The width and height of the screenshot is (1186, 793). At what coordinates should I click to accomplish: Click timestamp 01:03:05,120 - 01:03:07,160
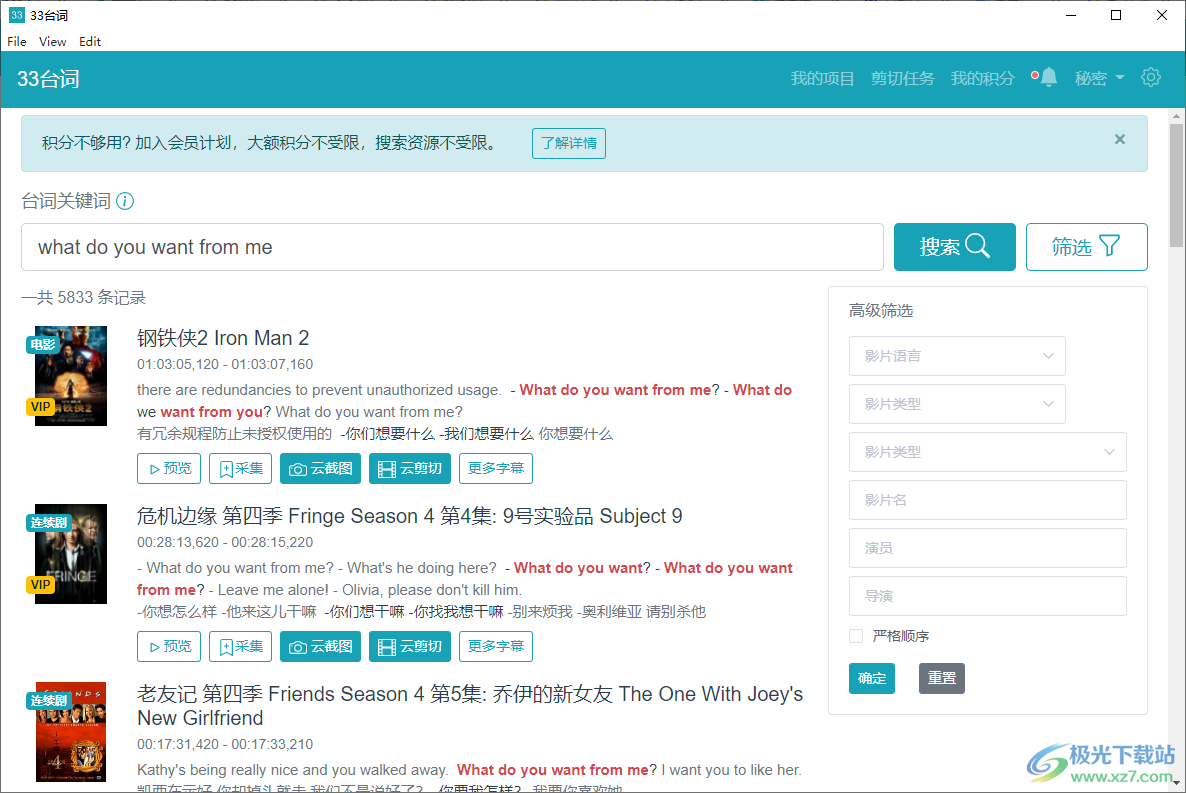[x=225, y=364]
